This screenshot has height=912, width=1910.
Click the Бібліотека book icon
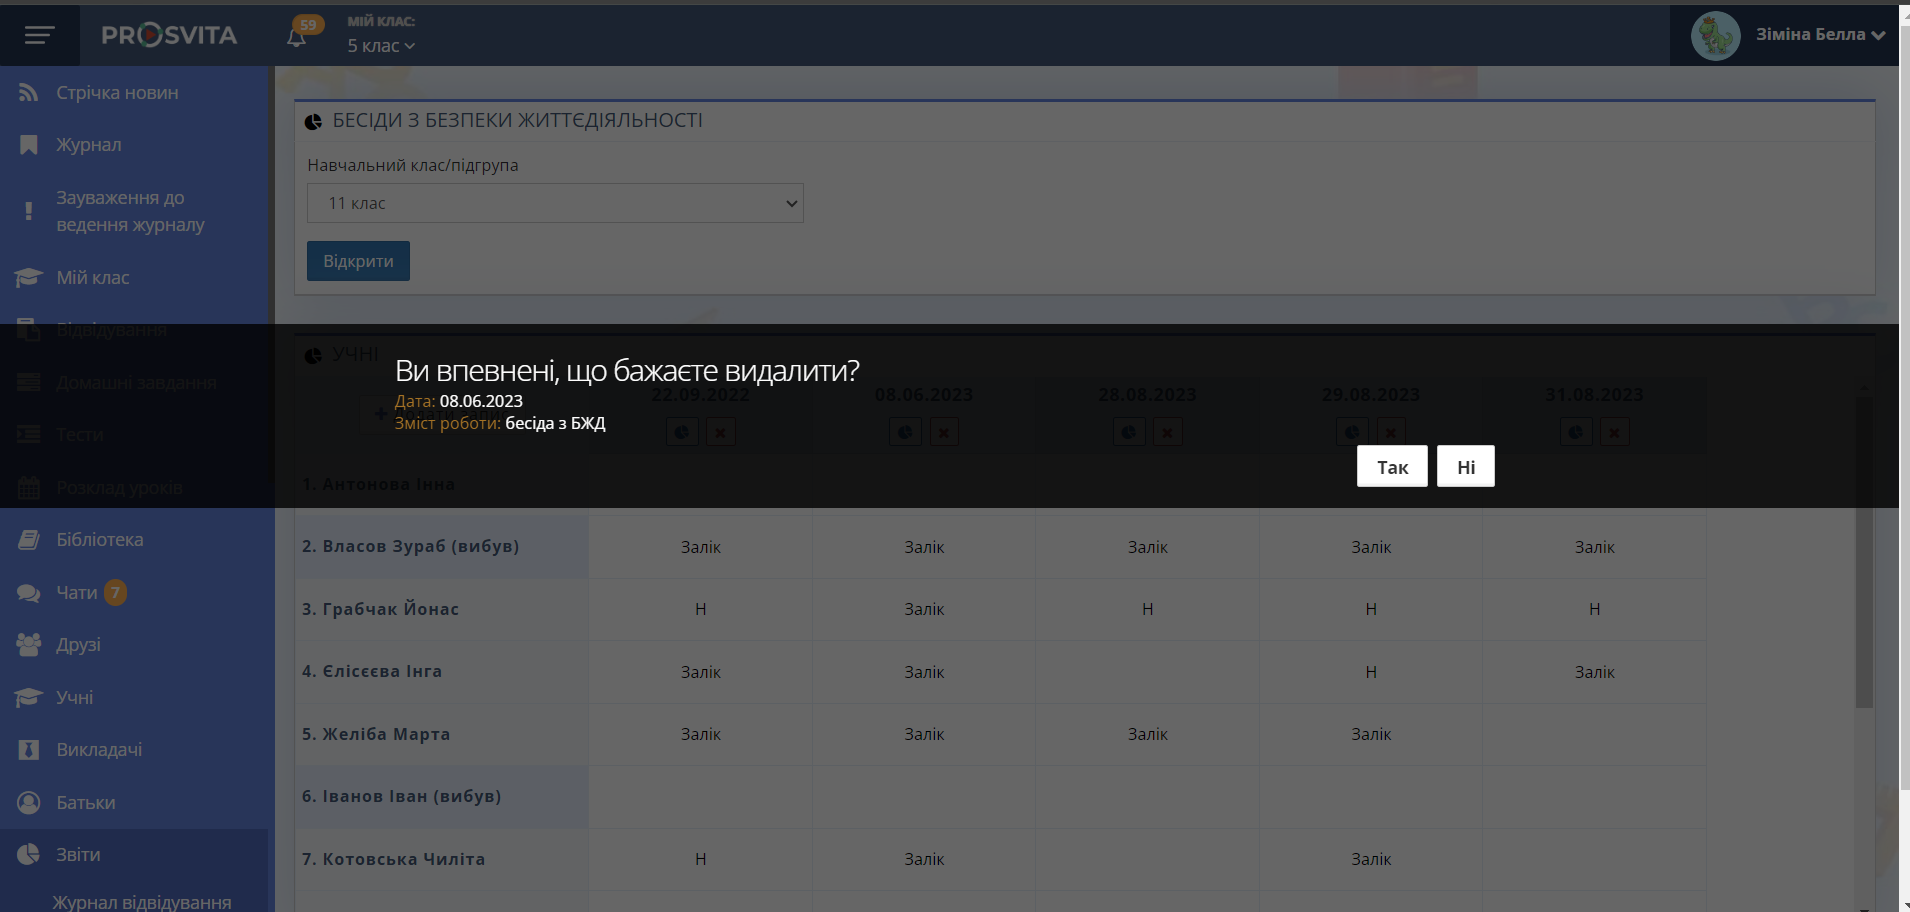pos(28,540)
